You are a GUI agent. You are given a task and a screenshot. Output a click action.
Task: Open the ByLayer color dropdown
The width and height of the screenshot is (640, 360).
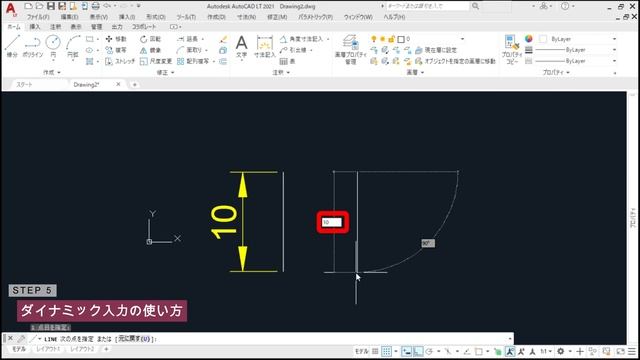click(614, 39)
